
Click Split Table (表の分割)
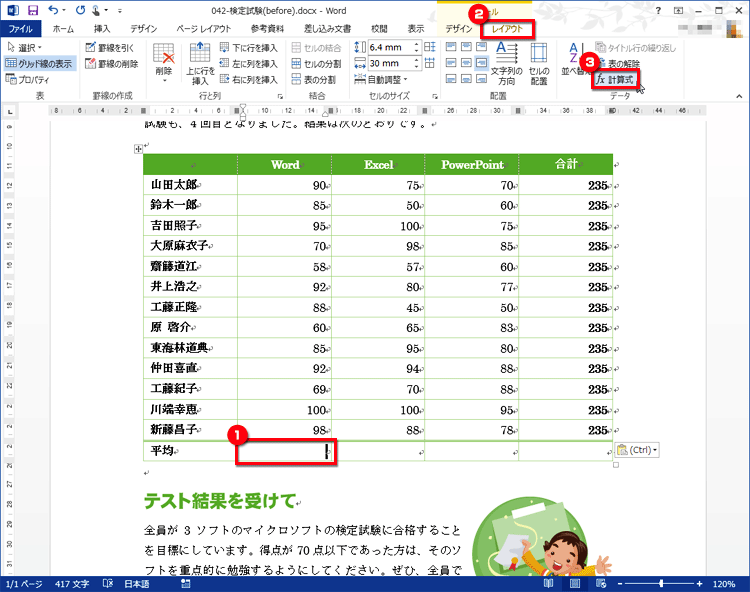coord(314,79)
